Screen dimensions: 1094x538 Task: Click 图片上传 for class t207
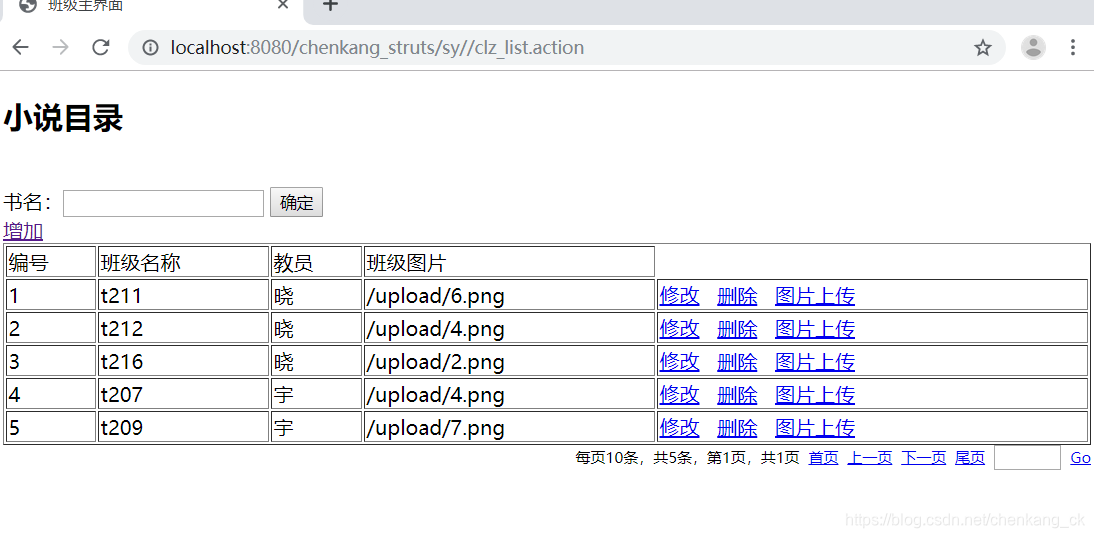point(815,395)
